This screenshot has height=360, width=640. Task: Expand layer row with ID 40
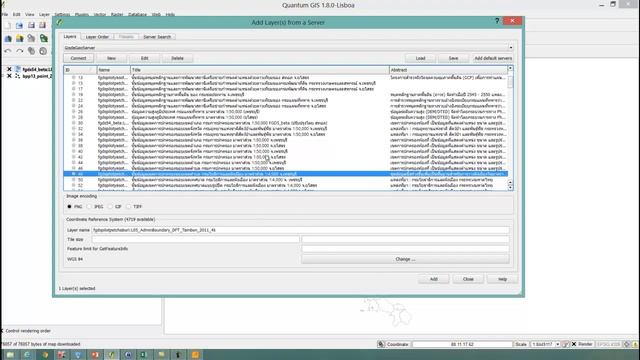point(74,151)
